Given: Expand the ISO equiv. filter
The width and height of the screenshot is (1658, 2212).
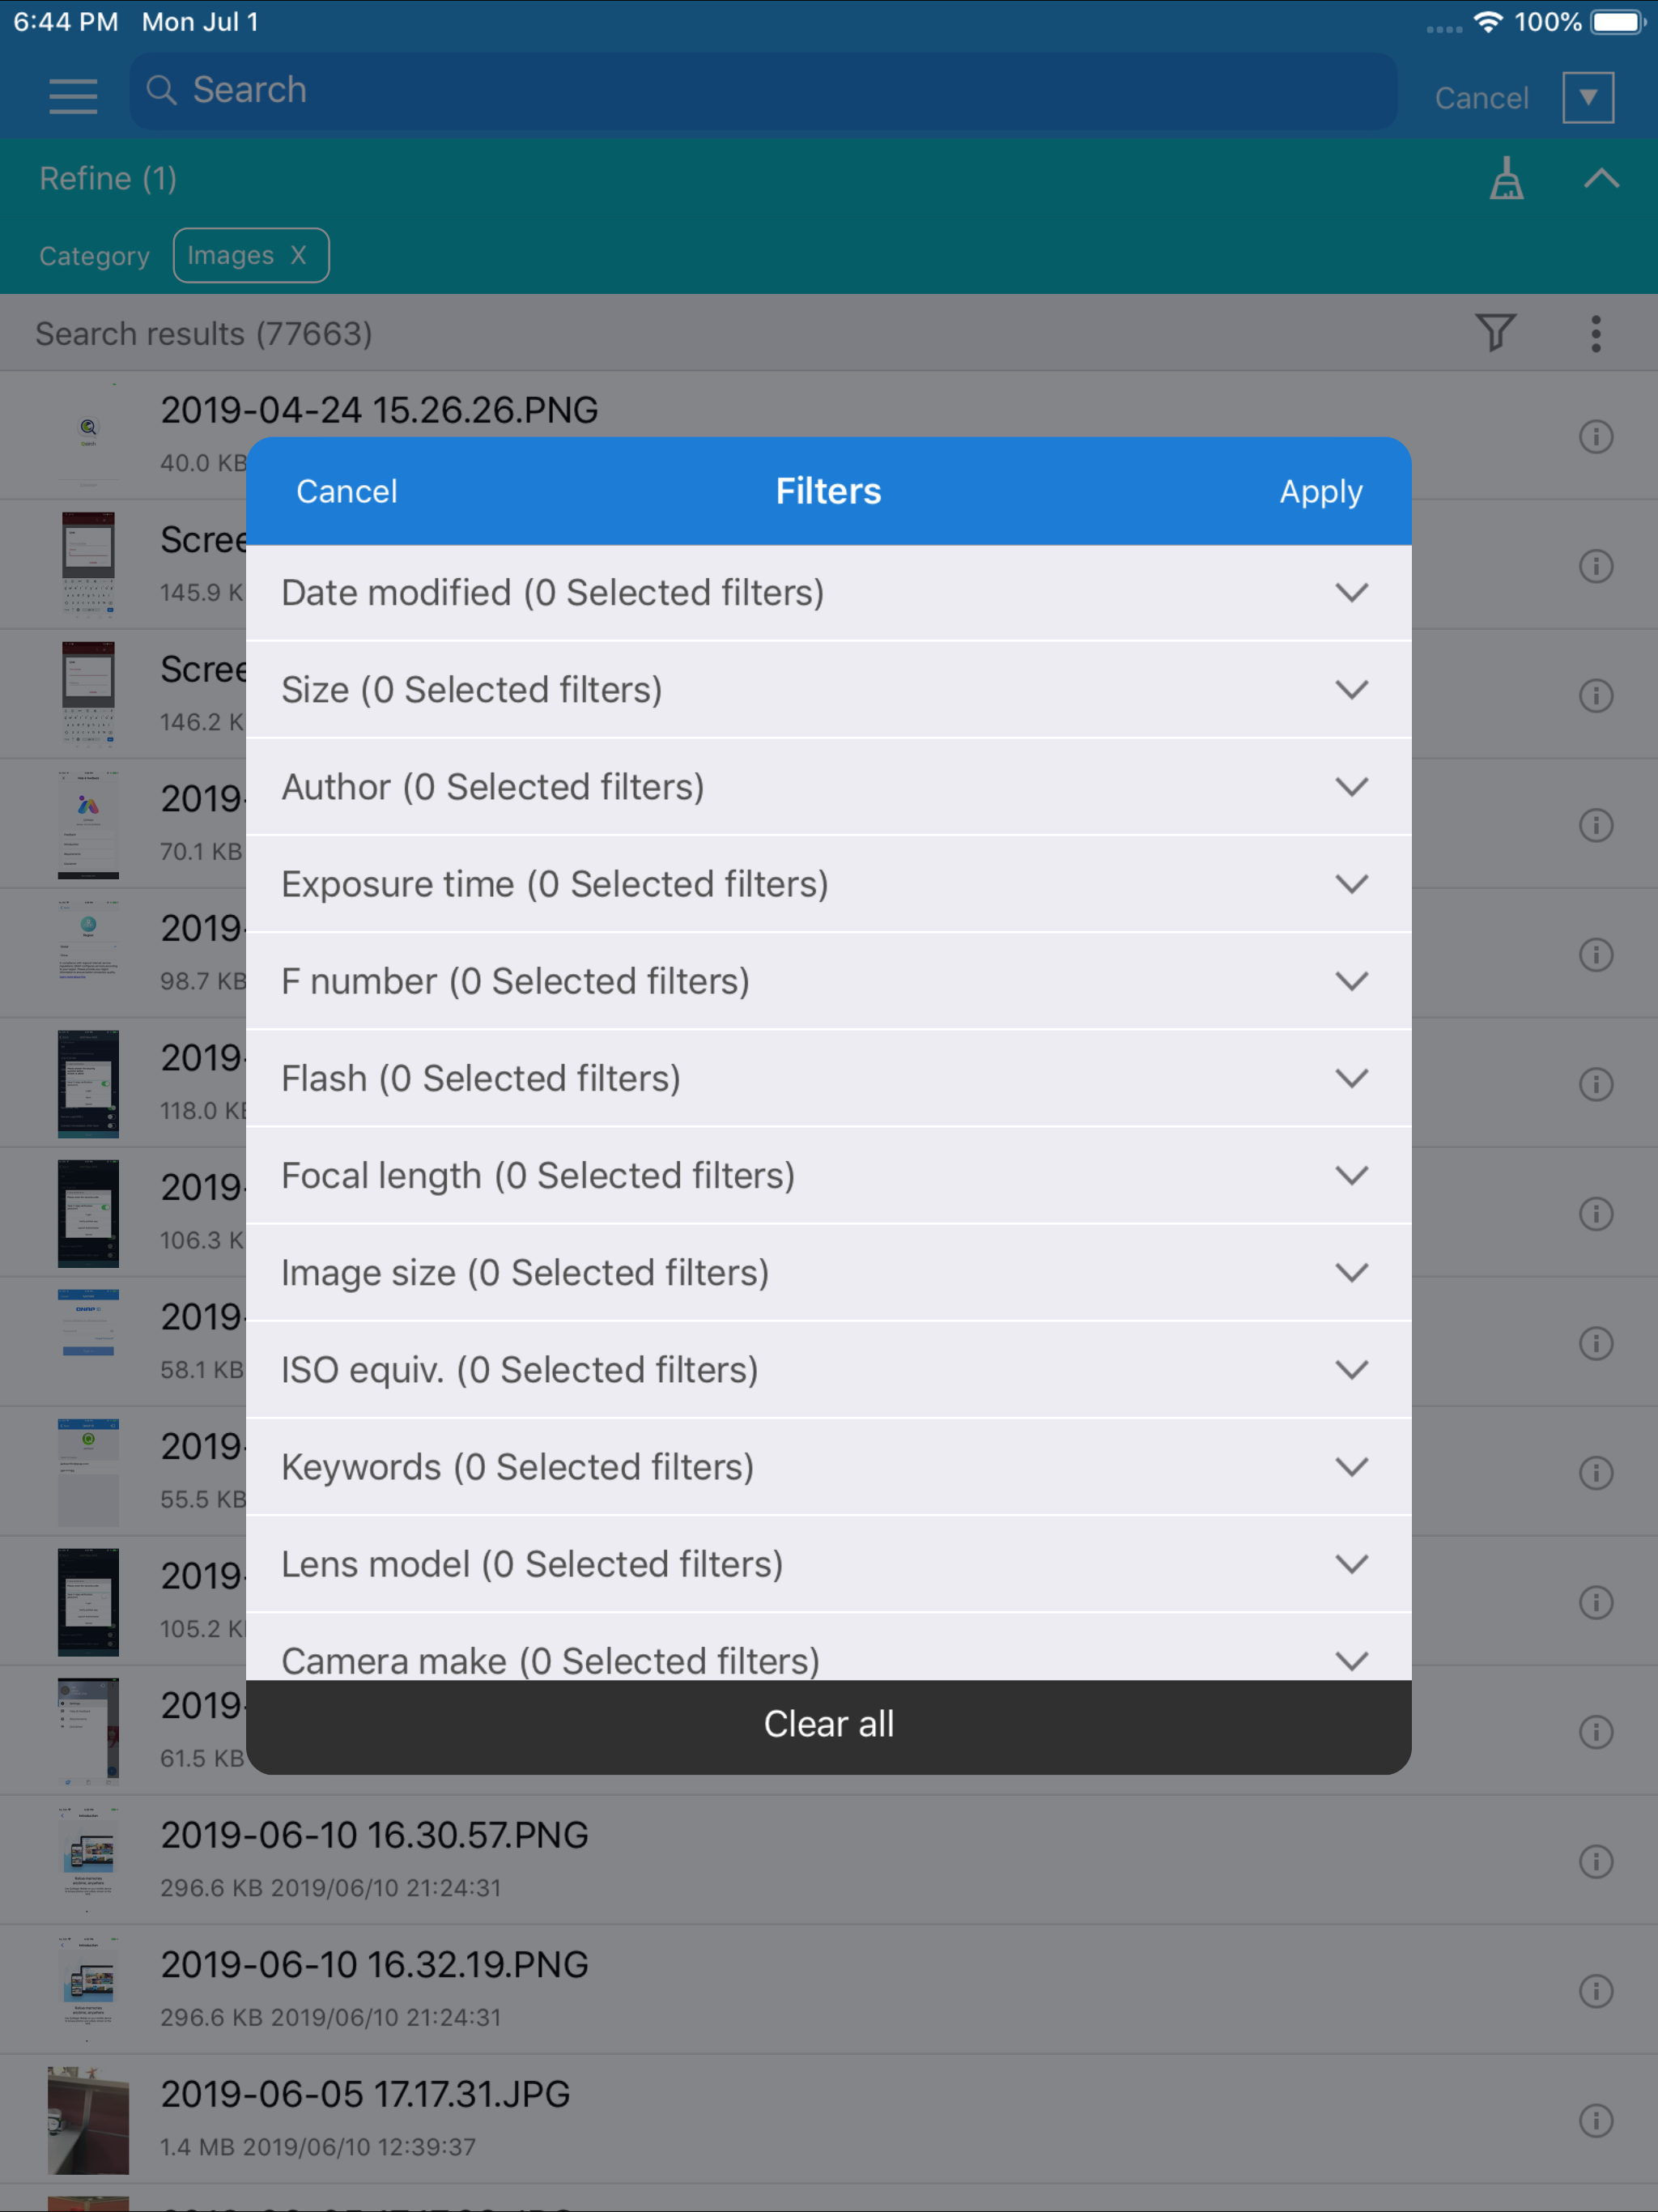Looking at the screenshot, I should [x=828, y=1370].
